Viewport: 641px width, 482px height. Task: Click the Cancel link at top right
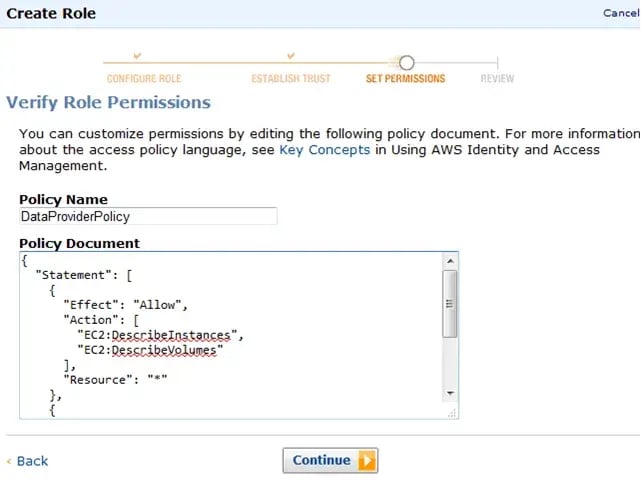[x=621, y=13]
